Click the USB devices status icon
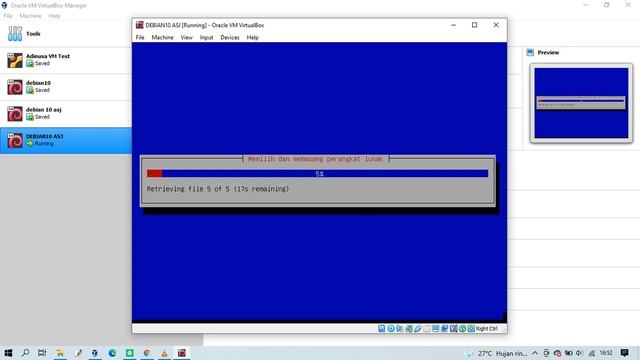This screenshot has height=360, width=640. point(418,329)
